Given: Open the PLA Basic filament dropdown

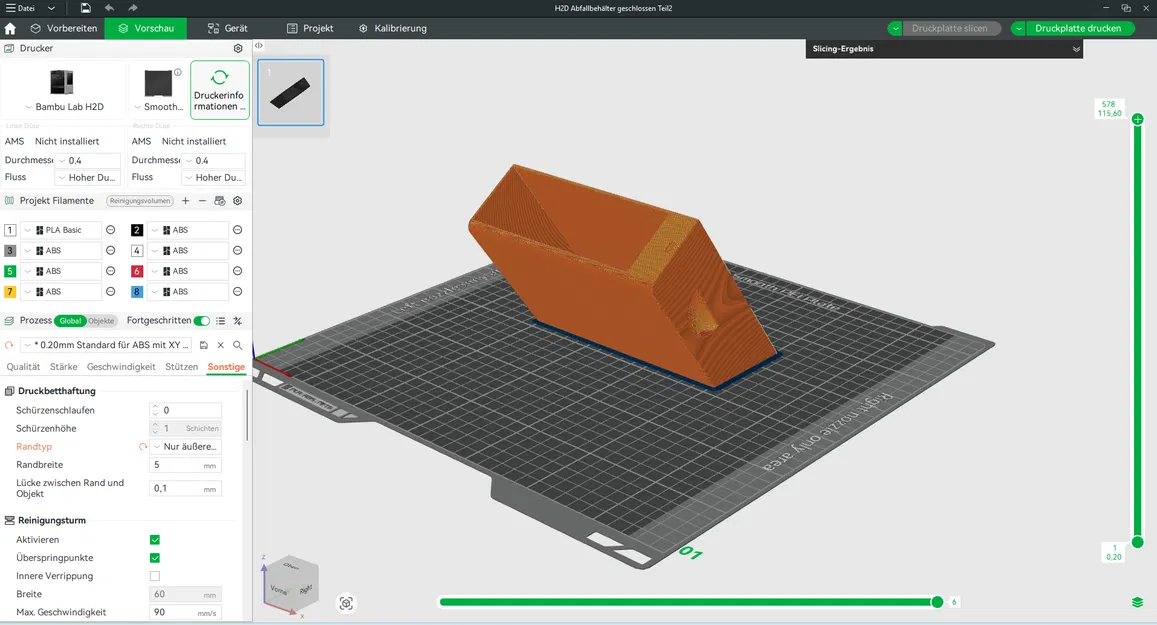Looking at the screenshot, I should [61, 230].
